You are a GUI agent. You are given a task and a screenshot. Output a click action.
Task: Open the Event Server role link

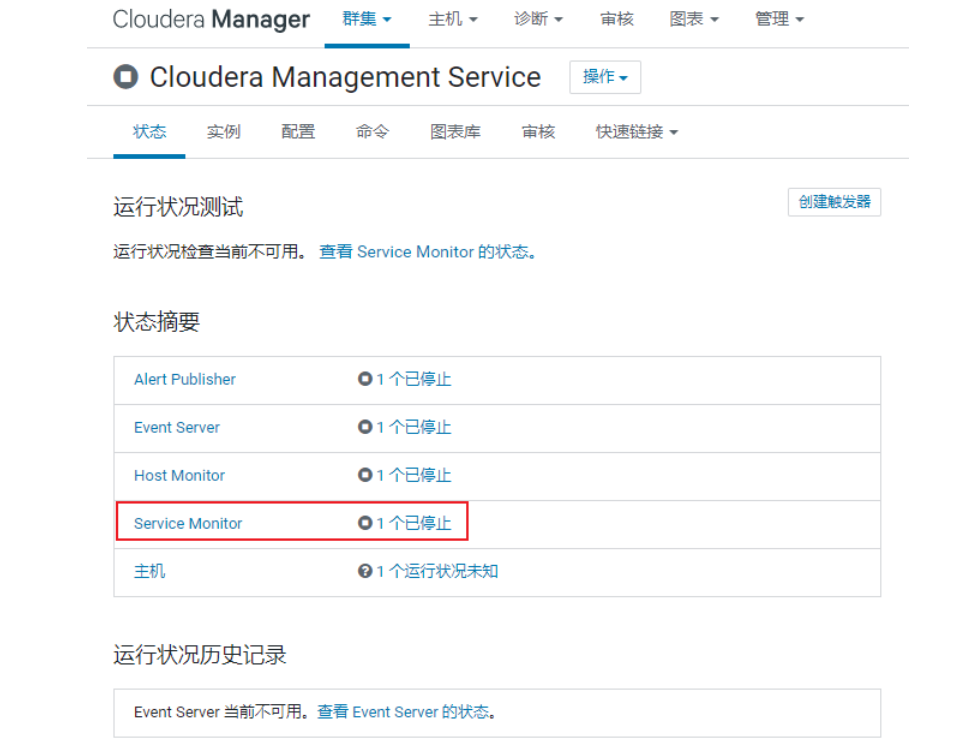pyautogui.click(x=177, y=427)
